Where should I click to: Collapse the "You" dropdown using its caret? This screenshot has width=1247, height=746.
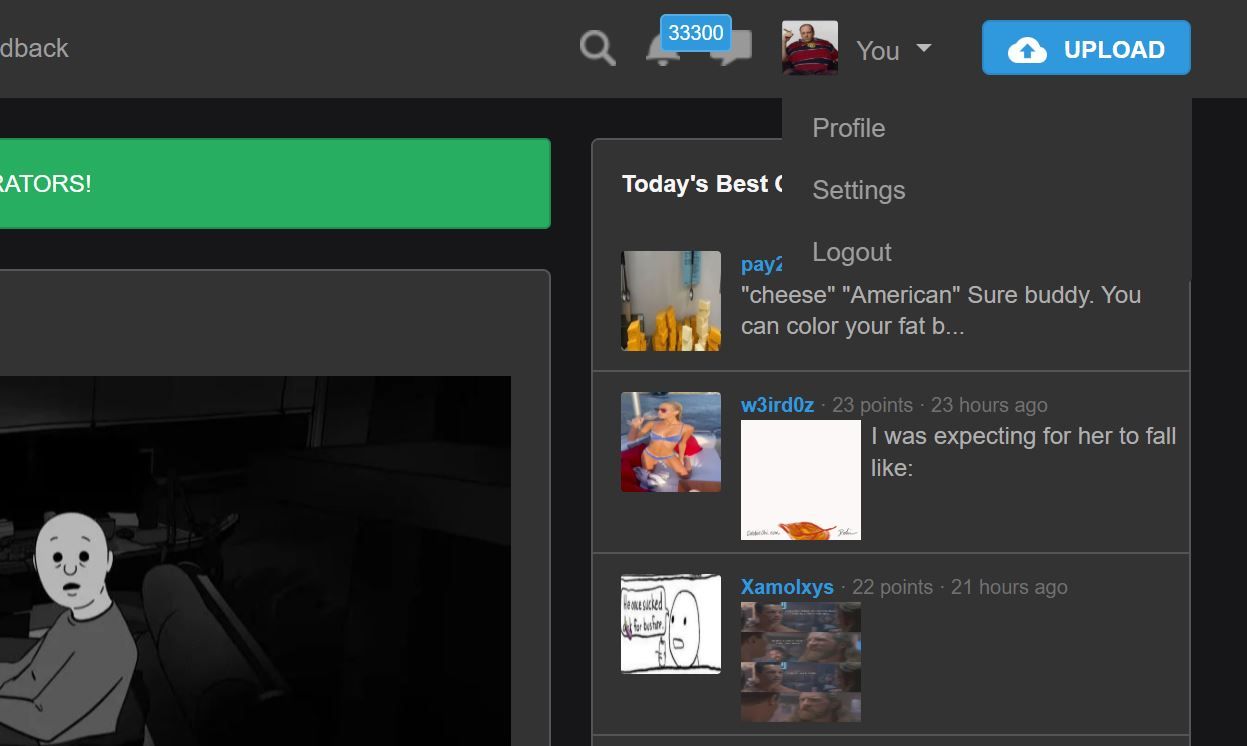click(923, 48)
